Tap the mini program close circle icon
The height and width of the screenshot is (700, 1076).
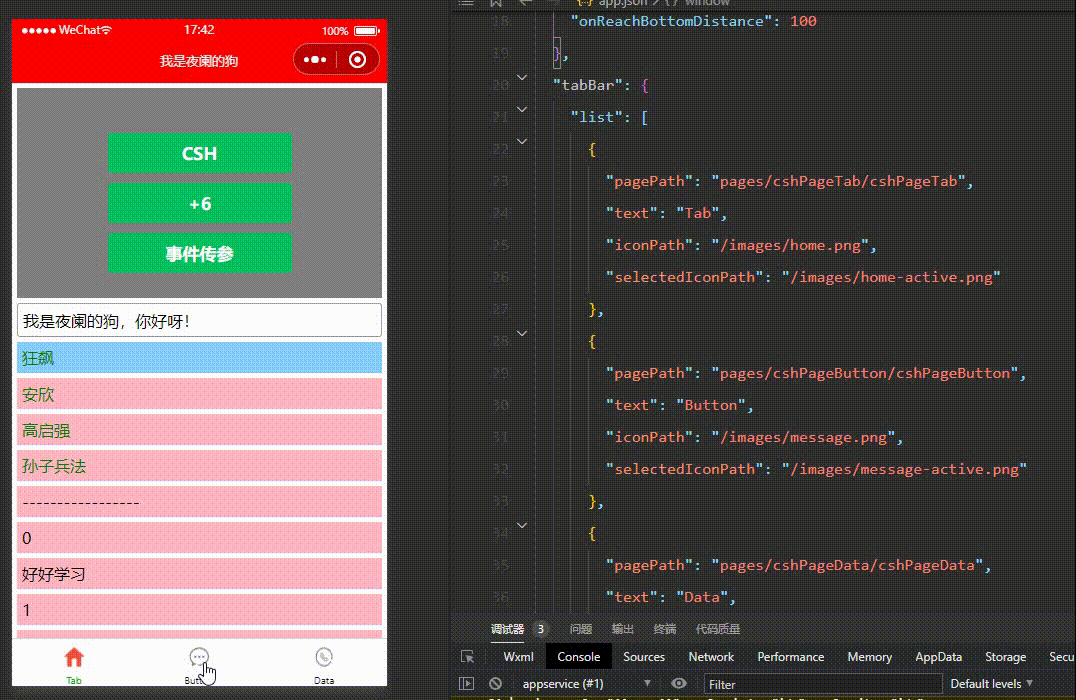pos(357,60)
